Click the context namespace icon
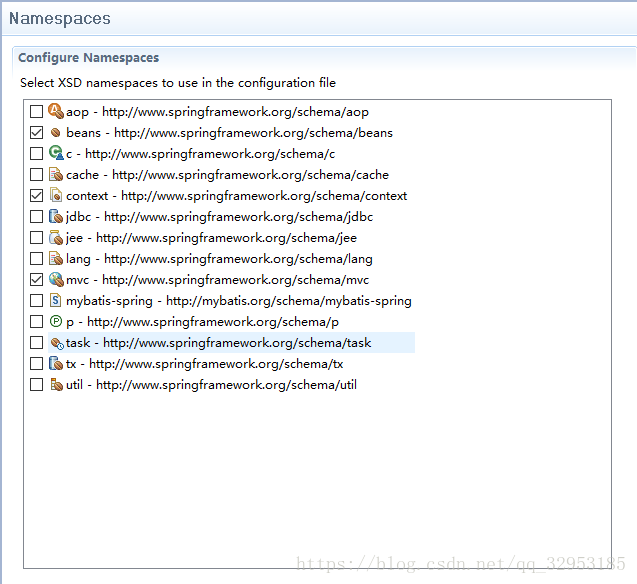637x584 pixels. pos(56,195)
